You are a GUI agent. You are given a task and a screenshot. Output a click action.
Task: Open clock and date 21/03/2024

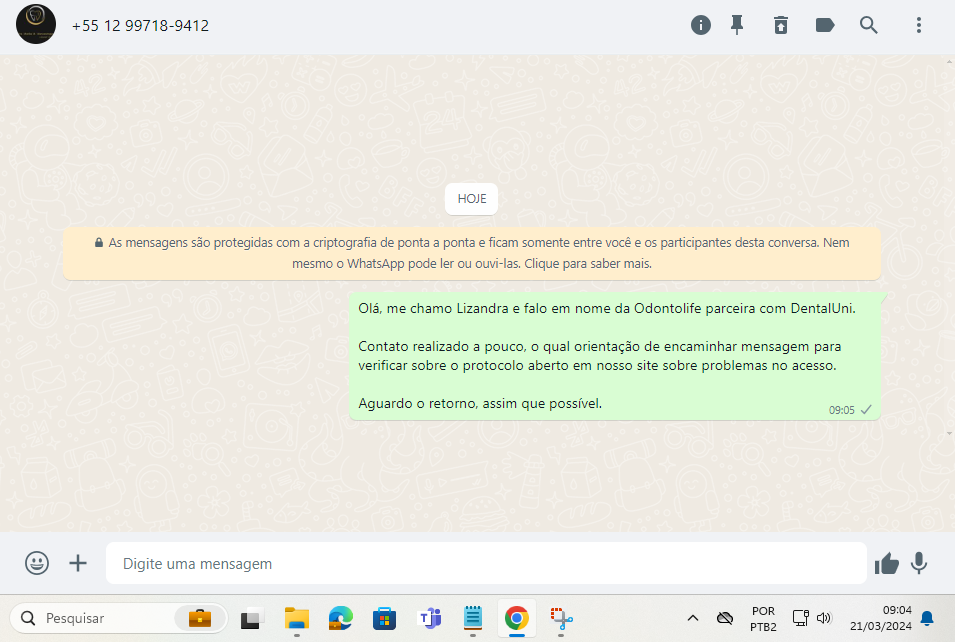coord(881,618)
